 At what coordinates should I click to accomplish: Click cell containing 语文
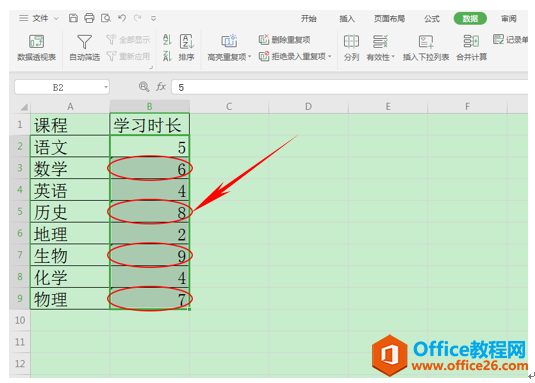click(x=70, y=146)
